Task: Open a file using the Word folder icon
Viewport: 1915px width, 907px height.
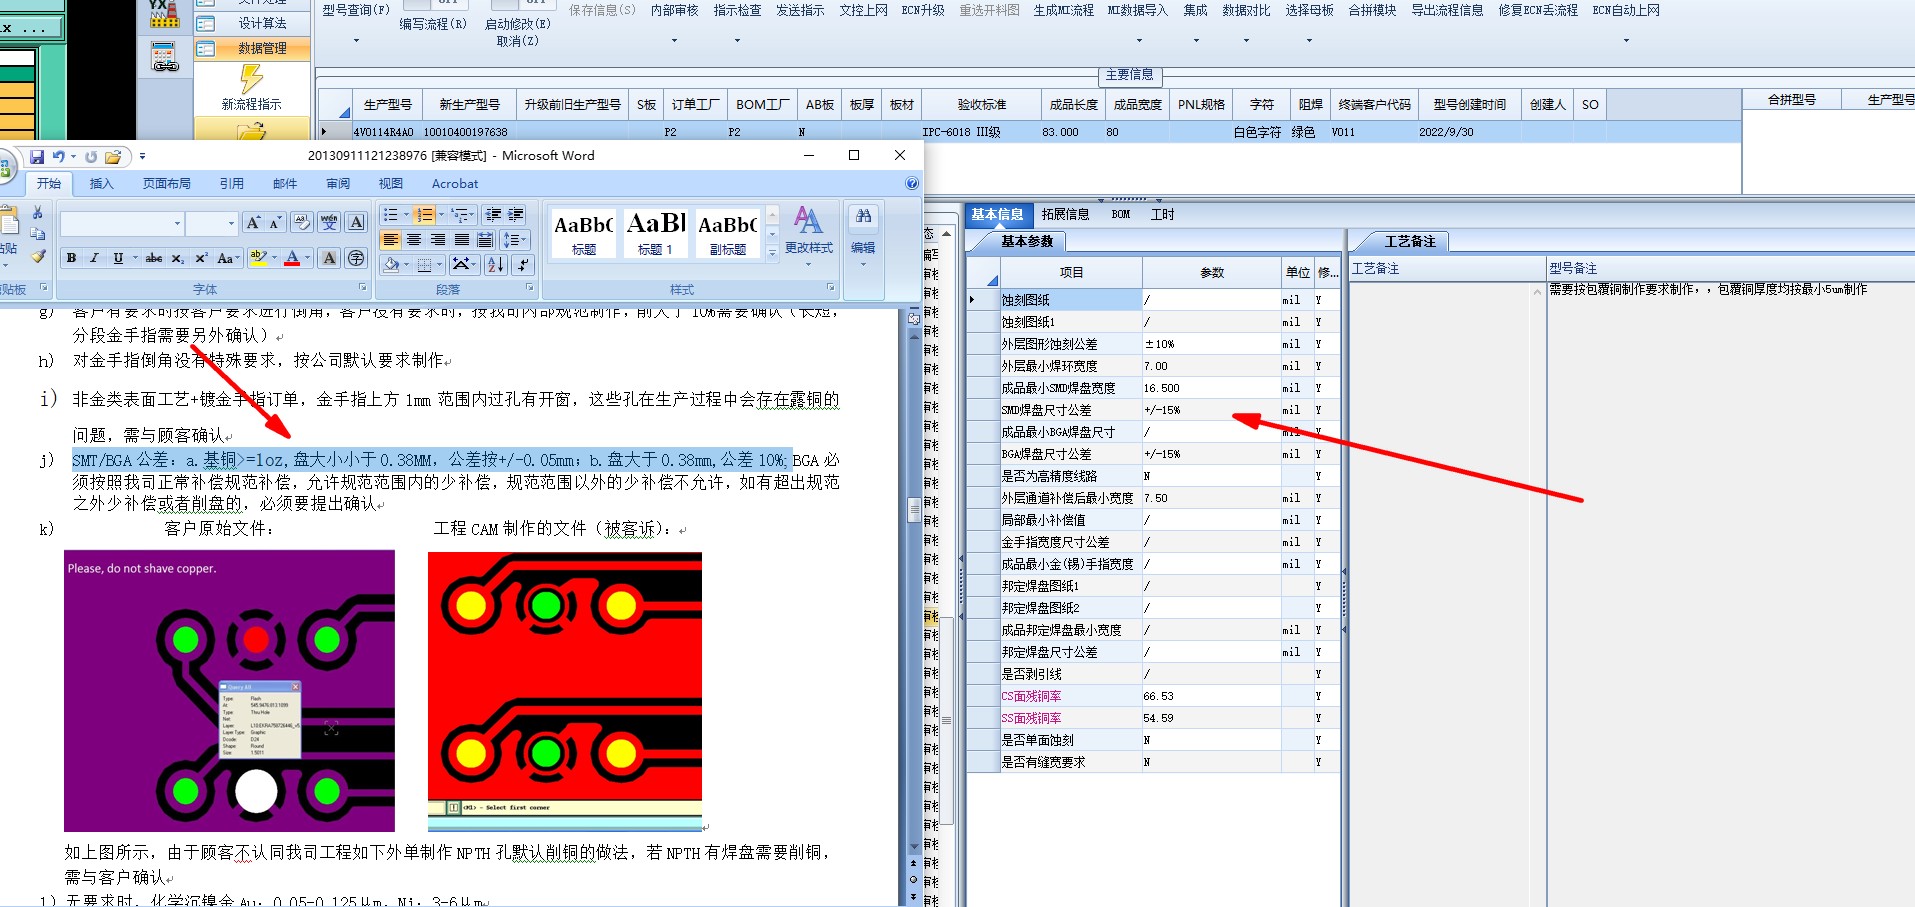Action: click(113, 157)
